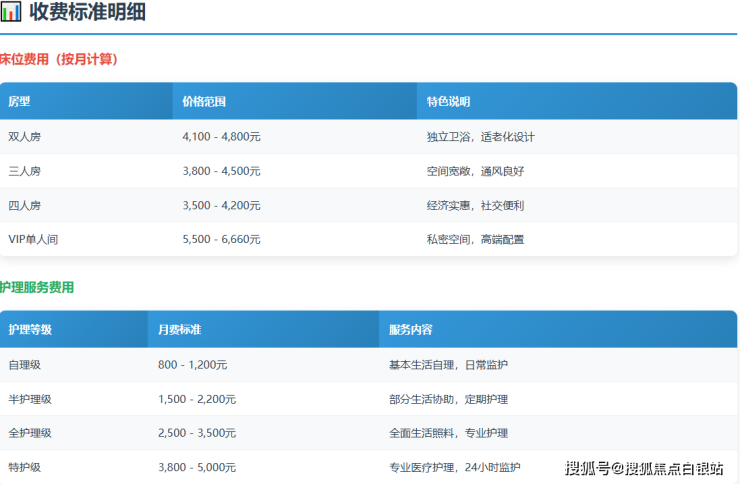Viewport: 740px width, 484px height.
Task: Click the 特护级 row label
Action: coord(25,467)
